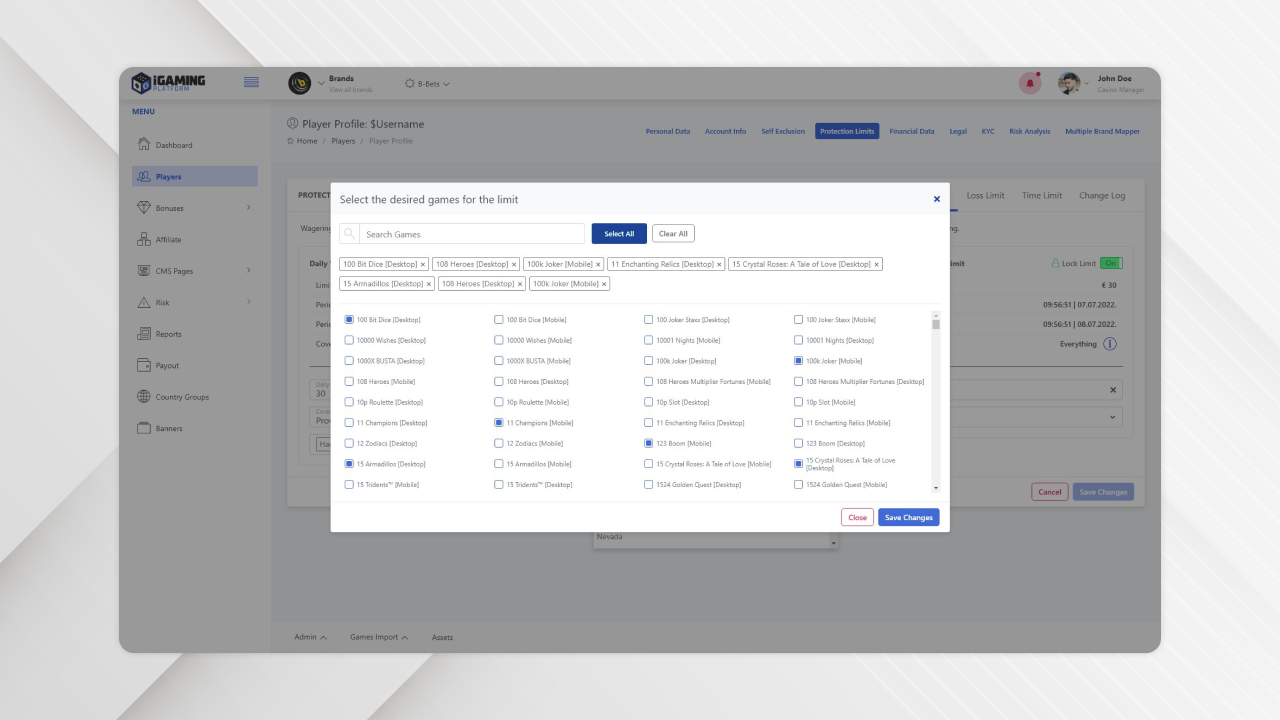Go to the Risk Analysis tab
Viewport: 1280px width, 720px height.
(x=1030, y=131)
